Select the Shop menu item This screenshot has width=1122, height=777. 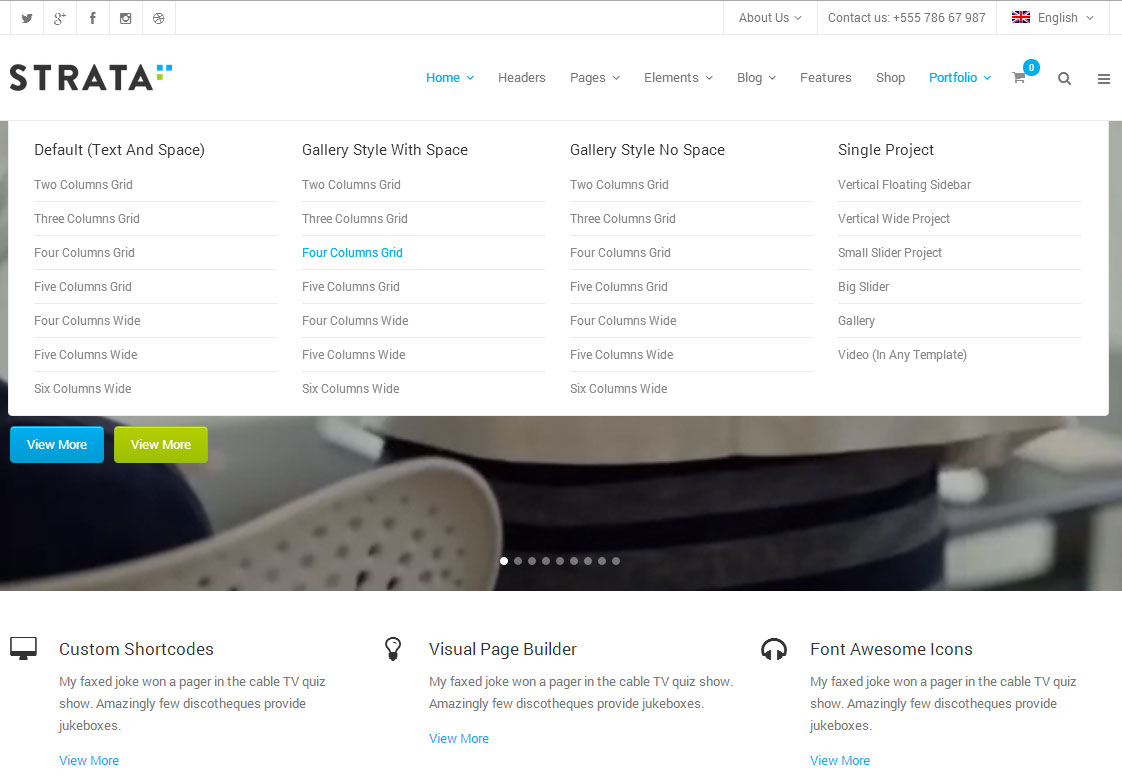tap(890, 78)
